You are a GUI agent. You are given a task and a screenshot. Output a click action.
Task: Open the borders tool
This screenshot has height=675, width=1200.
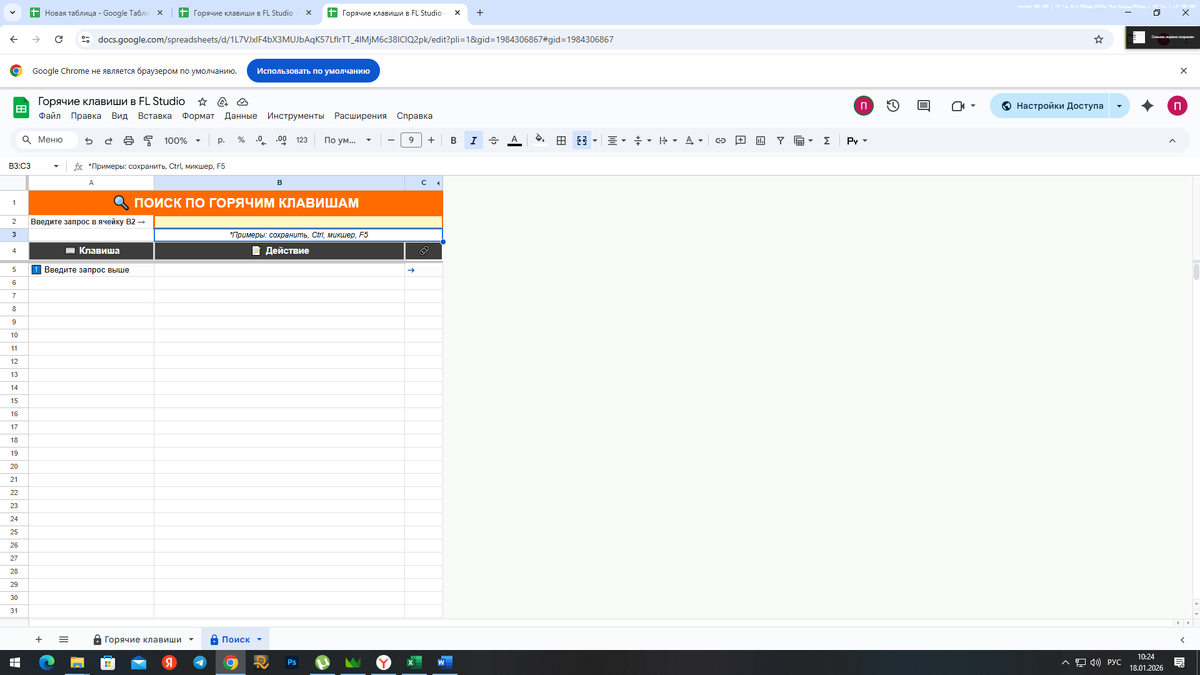[561, 140]
